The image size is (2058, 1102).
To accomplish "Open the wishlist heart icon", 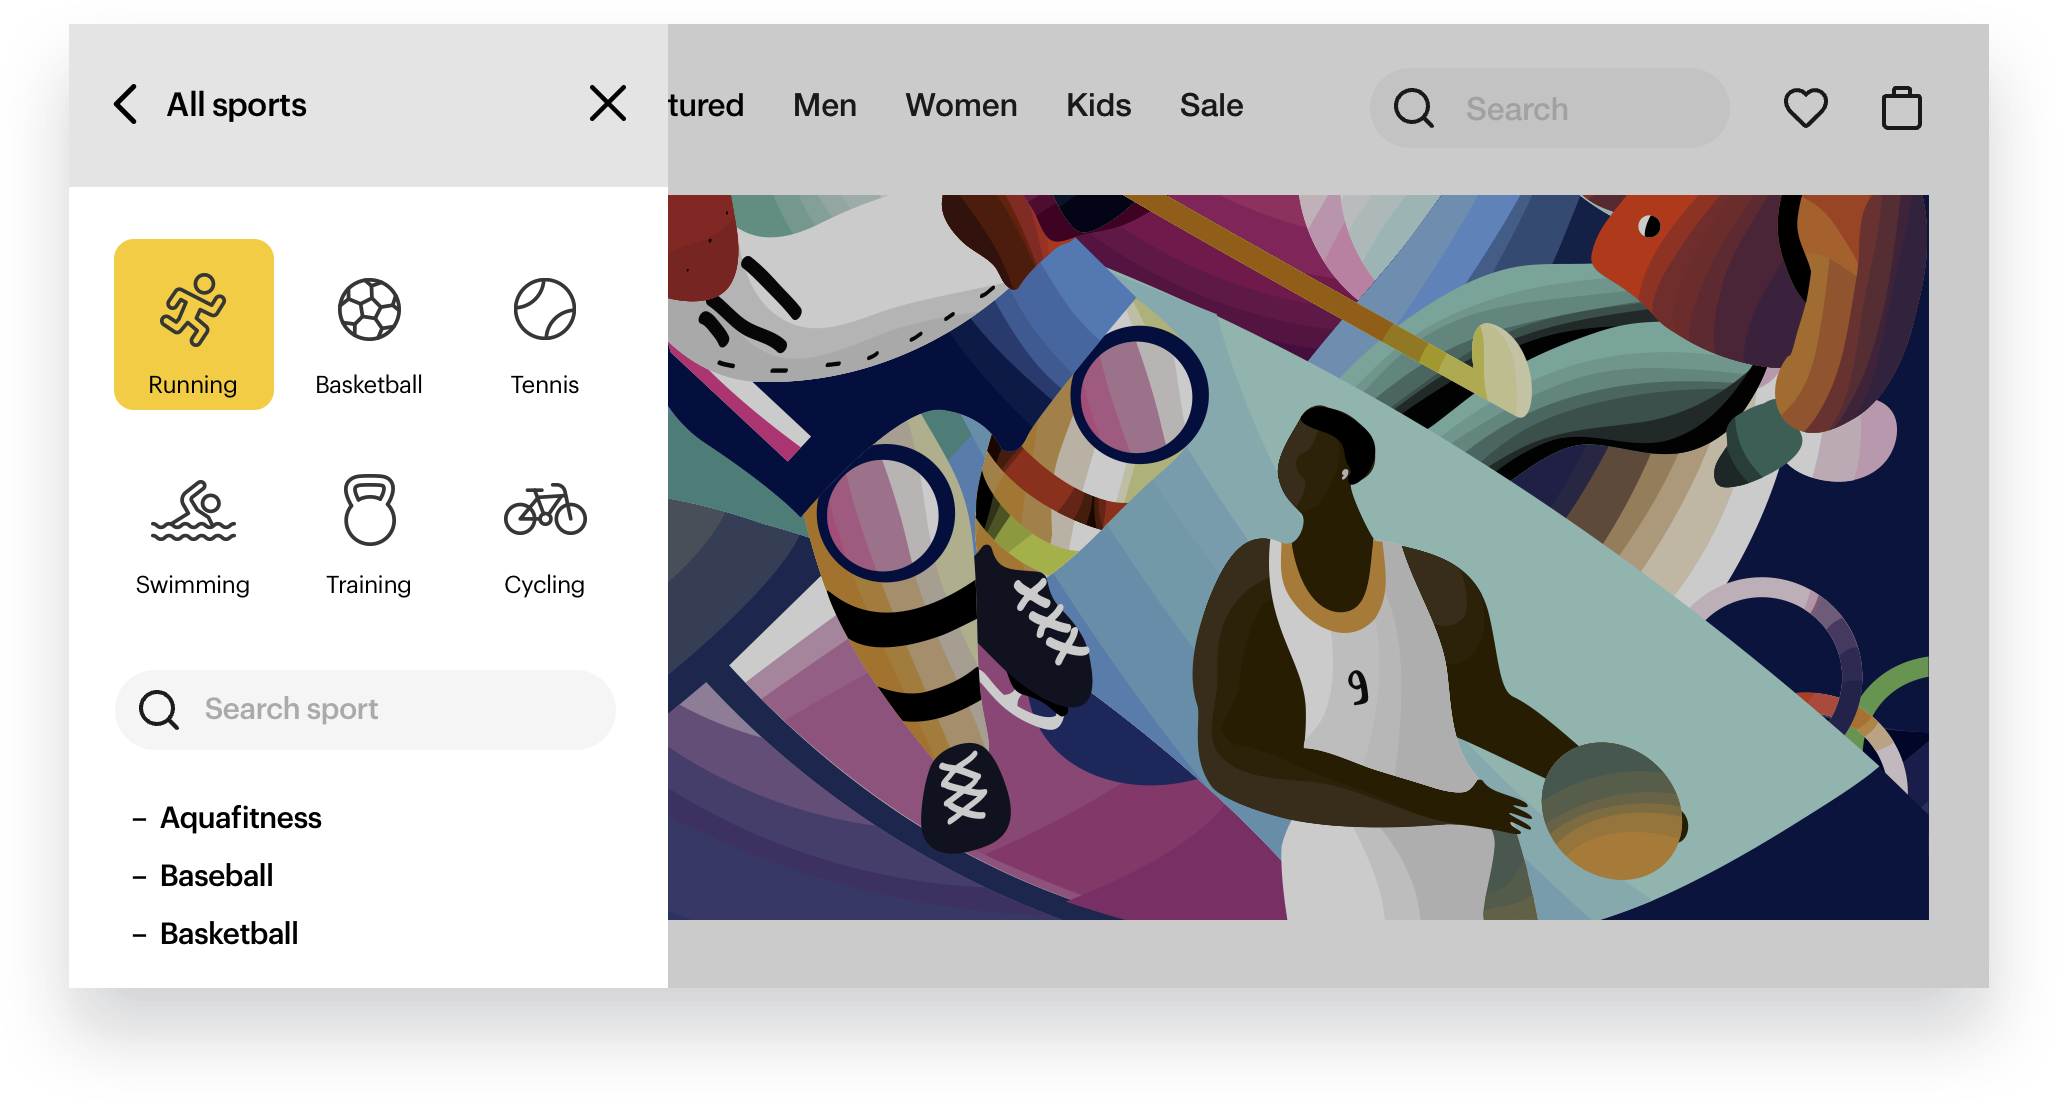I will [x=1805, y=107].
